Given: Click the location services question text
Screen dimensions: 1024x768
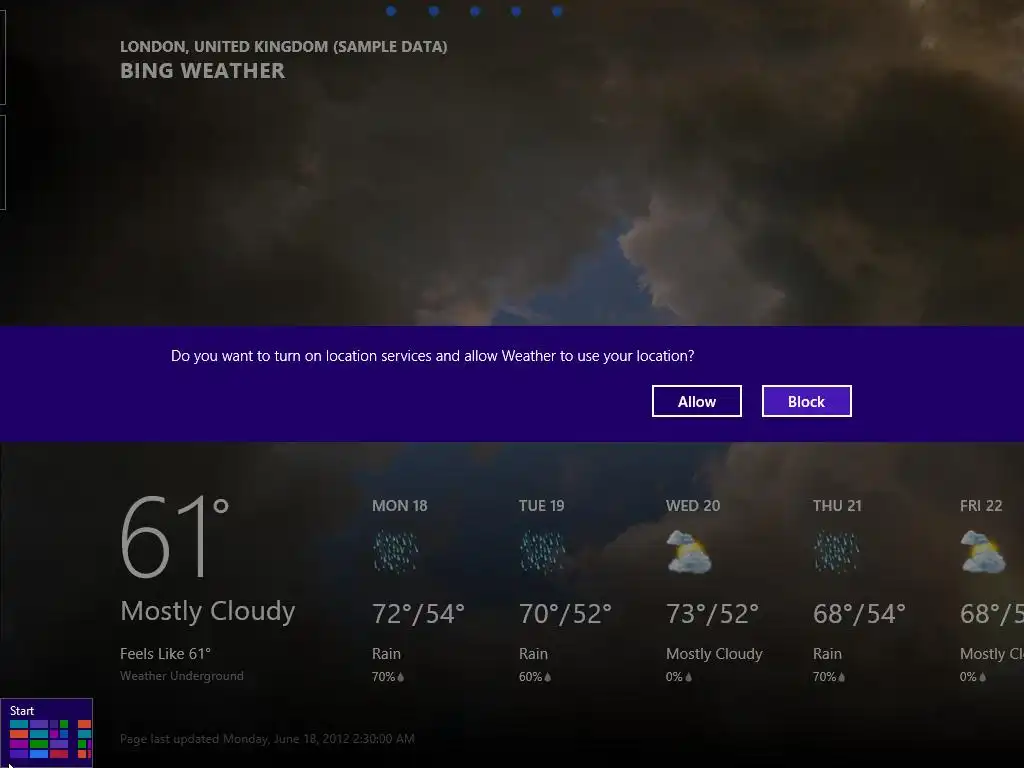Looking at the screenshot, I should (x=432, y=356).
